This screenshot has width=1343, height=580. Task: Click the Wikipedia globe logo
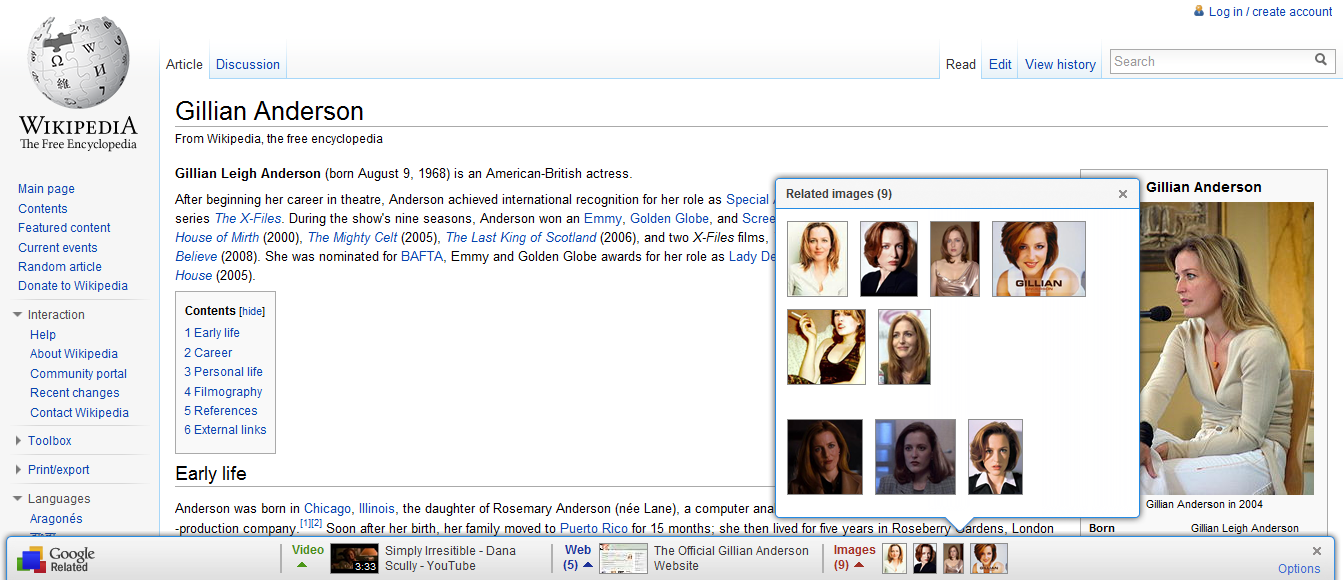click(x=78, y=63)
